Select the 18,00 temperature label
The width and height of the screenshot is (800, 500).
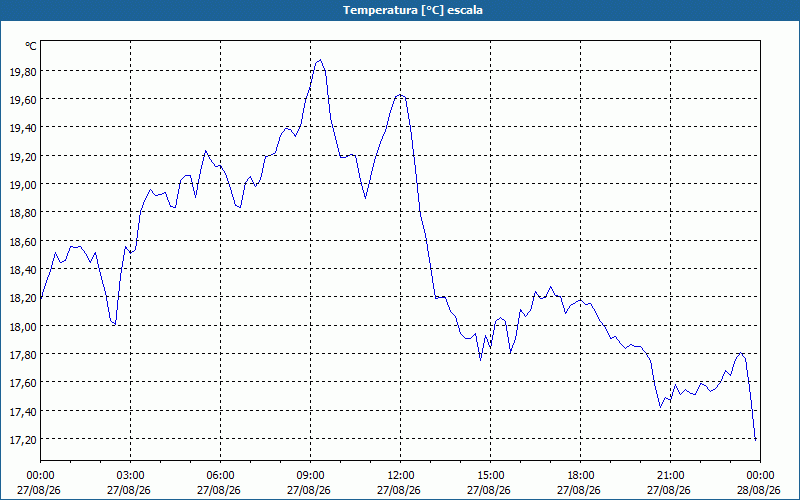point(23,326)
